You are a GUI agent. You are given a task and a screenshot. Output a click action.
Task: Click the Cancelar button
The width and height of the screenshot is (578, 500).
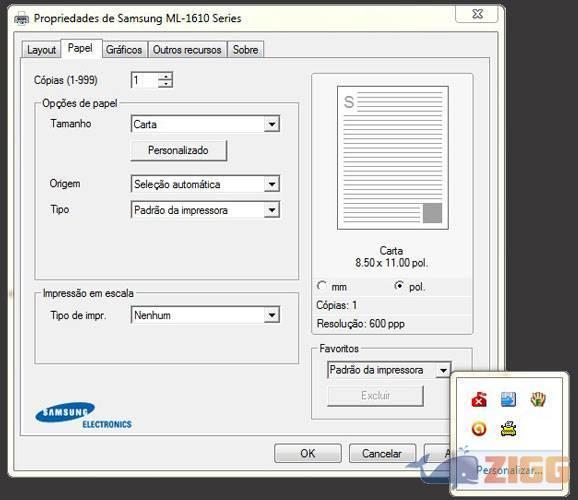tap(382, 453)
